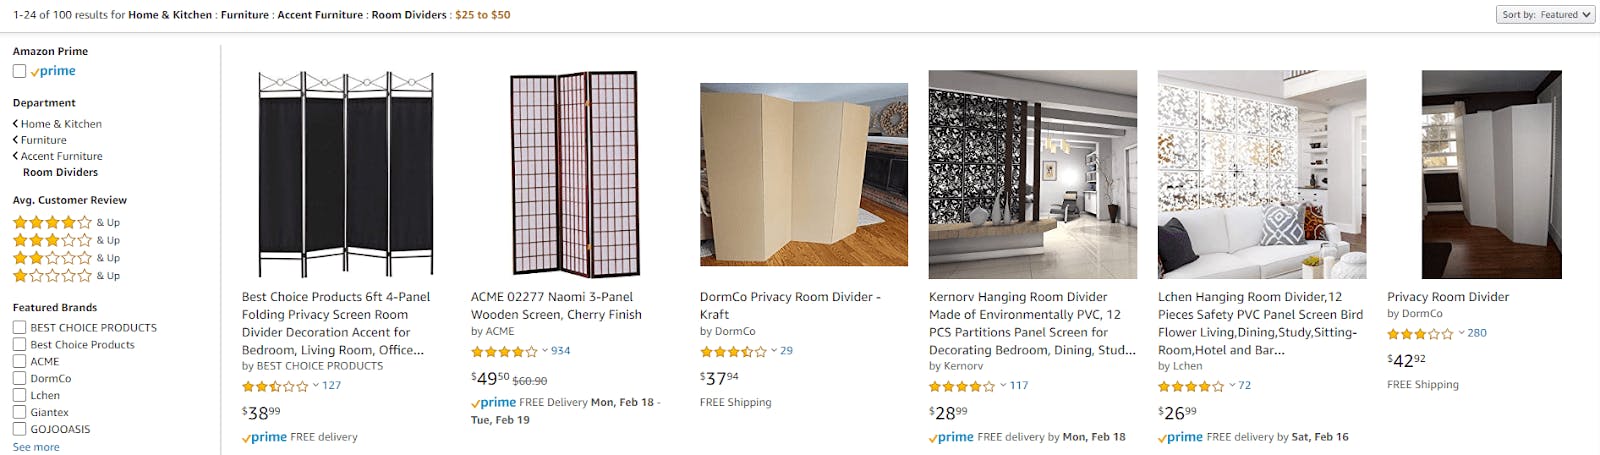
Task: Check the ACME brand filter
Action: pyautogui.click(x=19, y=361)
